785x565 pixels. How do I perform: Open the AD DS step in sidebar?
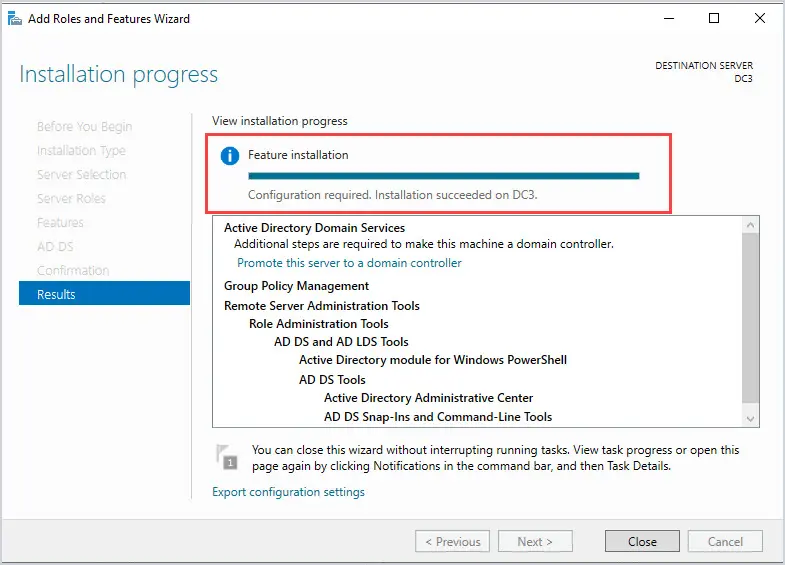55,246
